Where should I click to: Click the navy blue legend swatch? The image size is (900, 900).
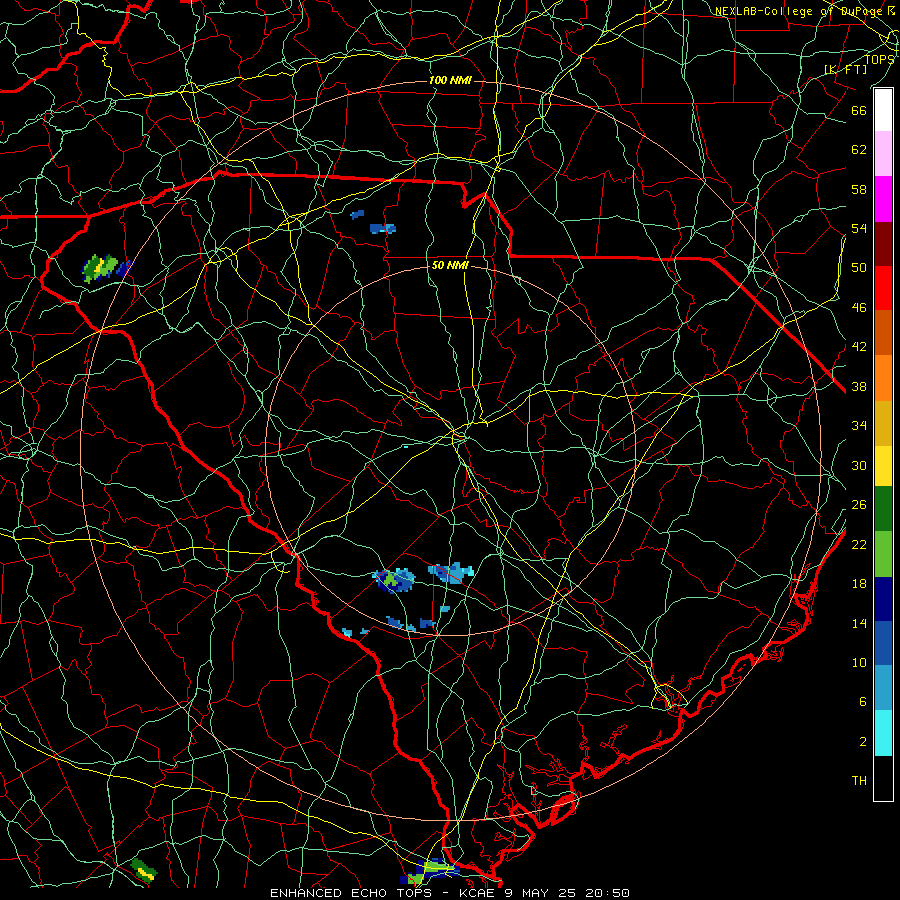click(x=883, y=599)
